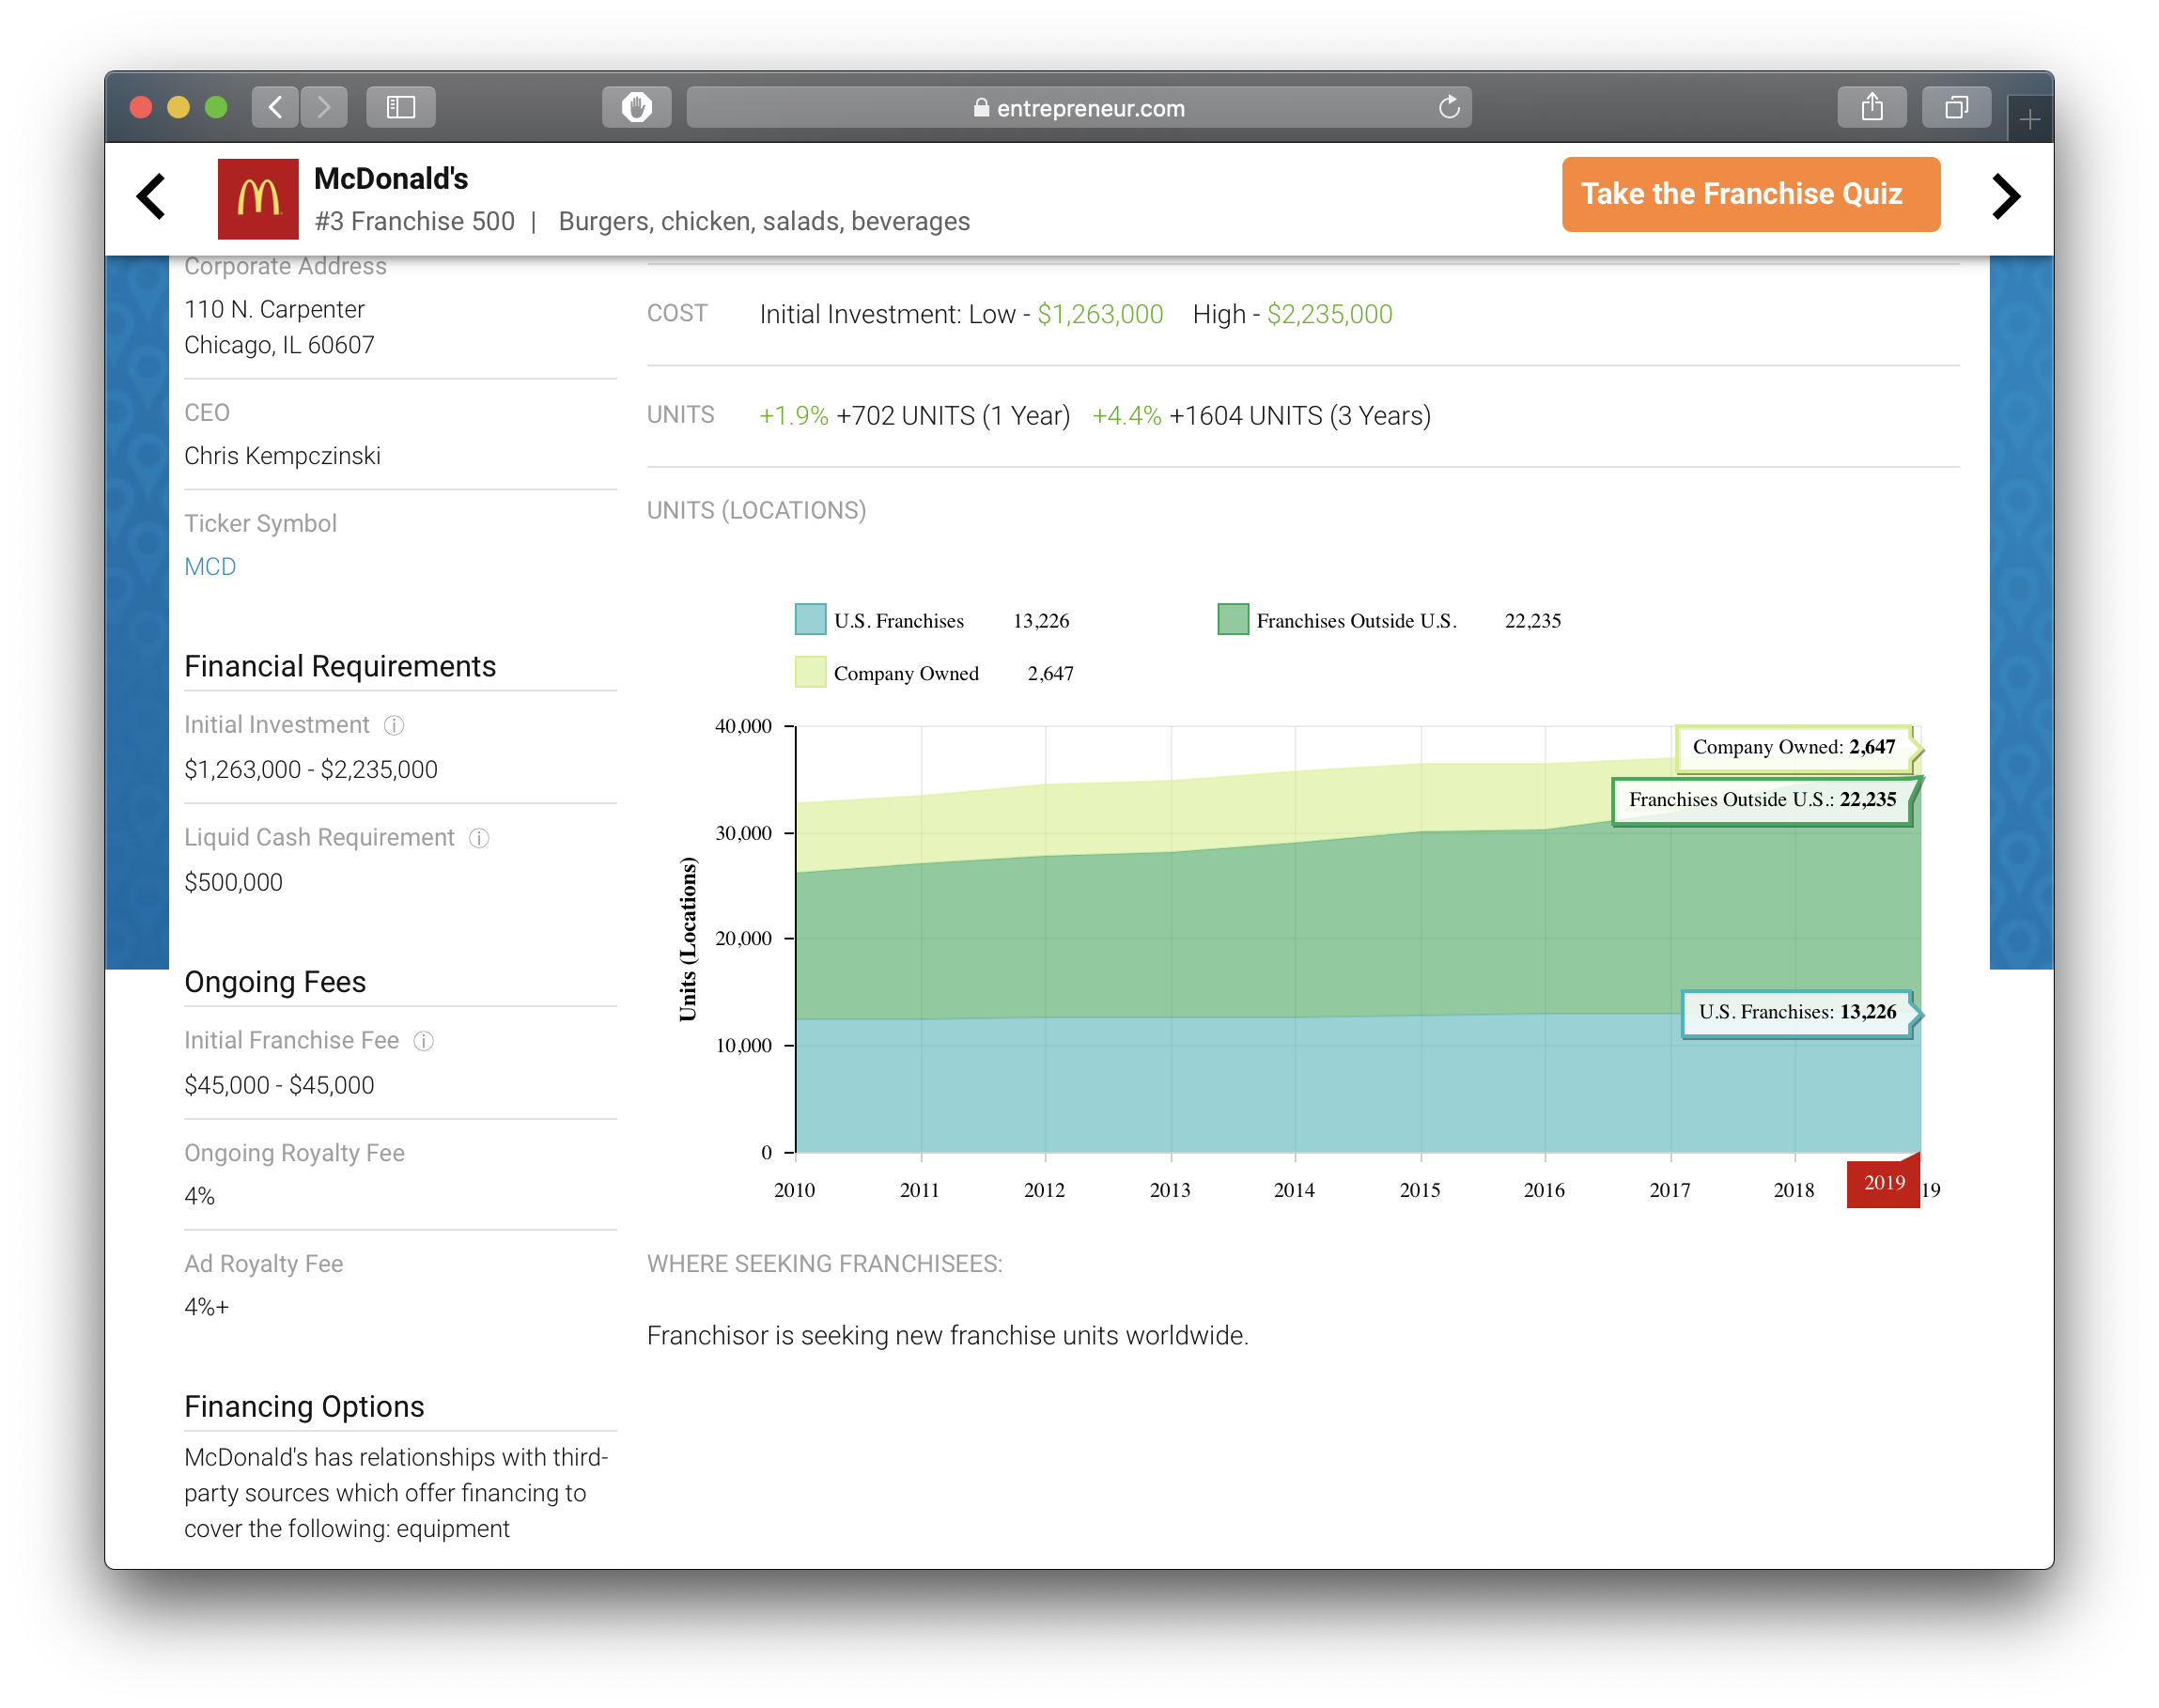Click the $500,000 liquid cash value
Viewport: 2159px width, 1708px height.
coord(233,882)
